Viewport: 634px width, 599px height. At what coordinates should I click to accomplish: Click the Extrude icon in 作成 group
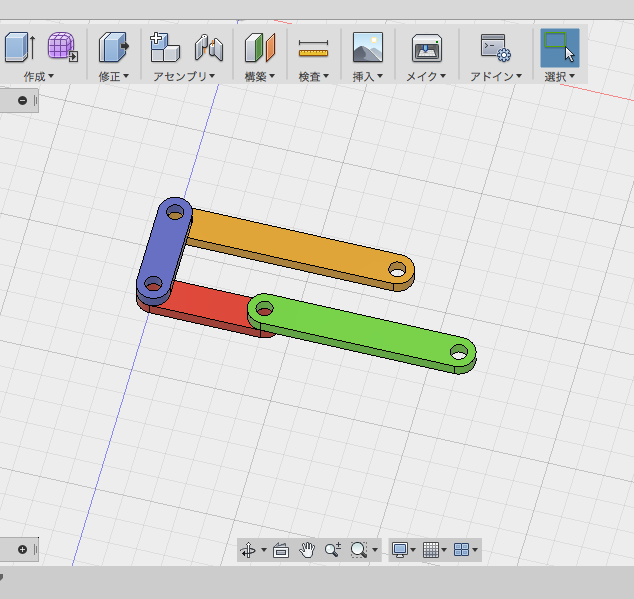[x=20, y=47]
